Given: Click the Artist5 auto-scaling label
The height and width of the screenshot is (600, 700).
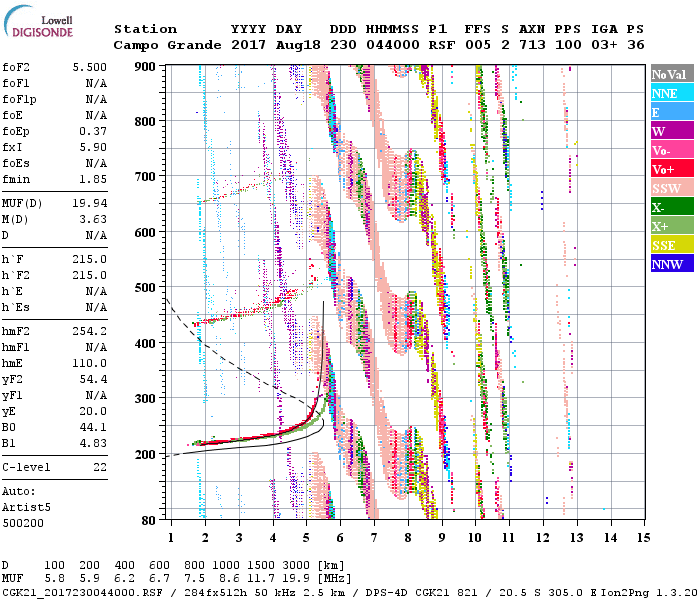Looking at the screenshot, I should click(x=27, y=508).
